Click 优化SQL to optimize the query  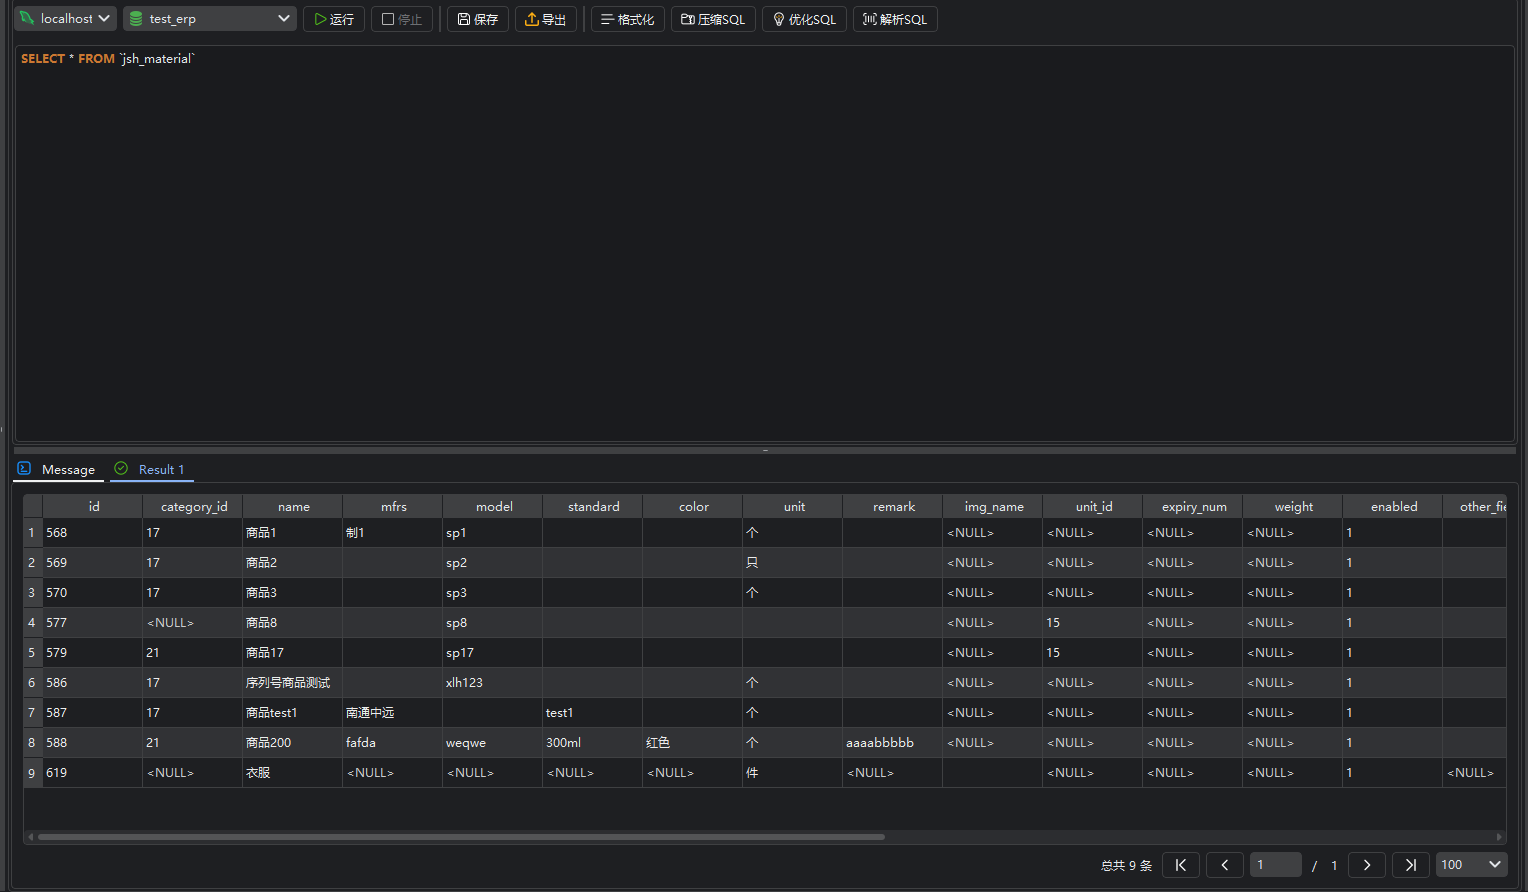tap(804, 19)
